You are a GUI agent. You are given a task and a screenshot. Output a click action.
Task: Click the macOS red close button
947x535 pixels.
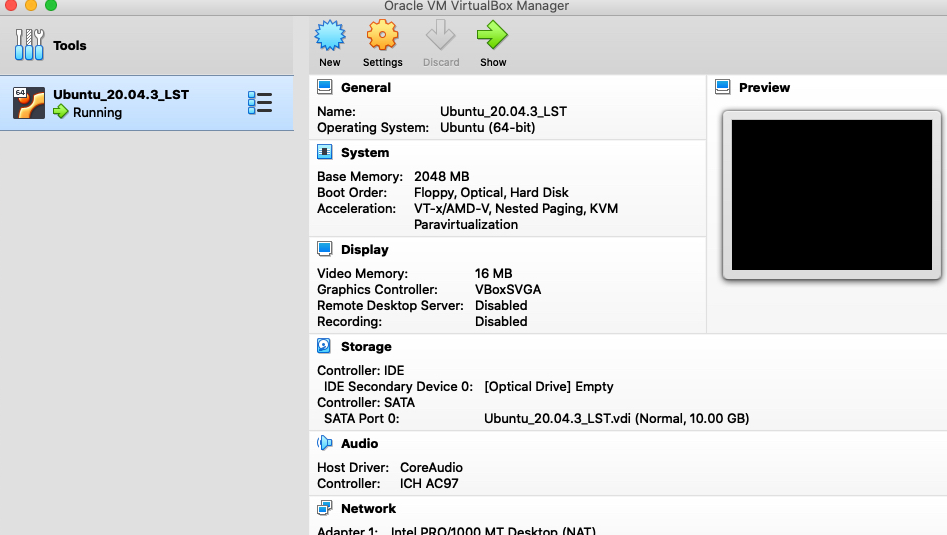point(10,5)
